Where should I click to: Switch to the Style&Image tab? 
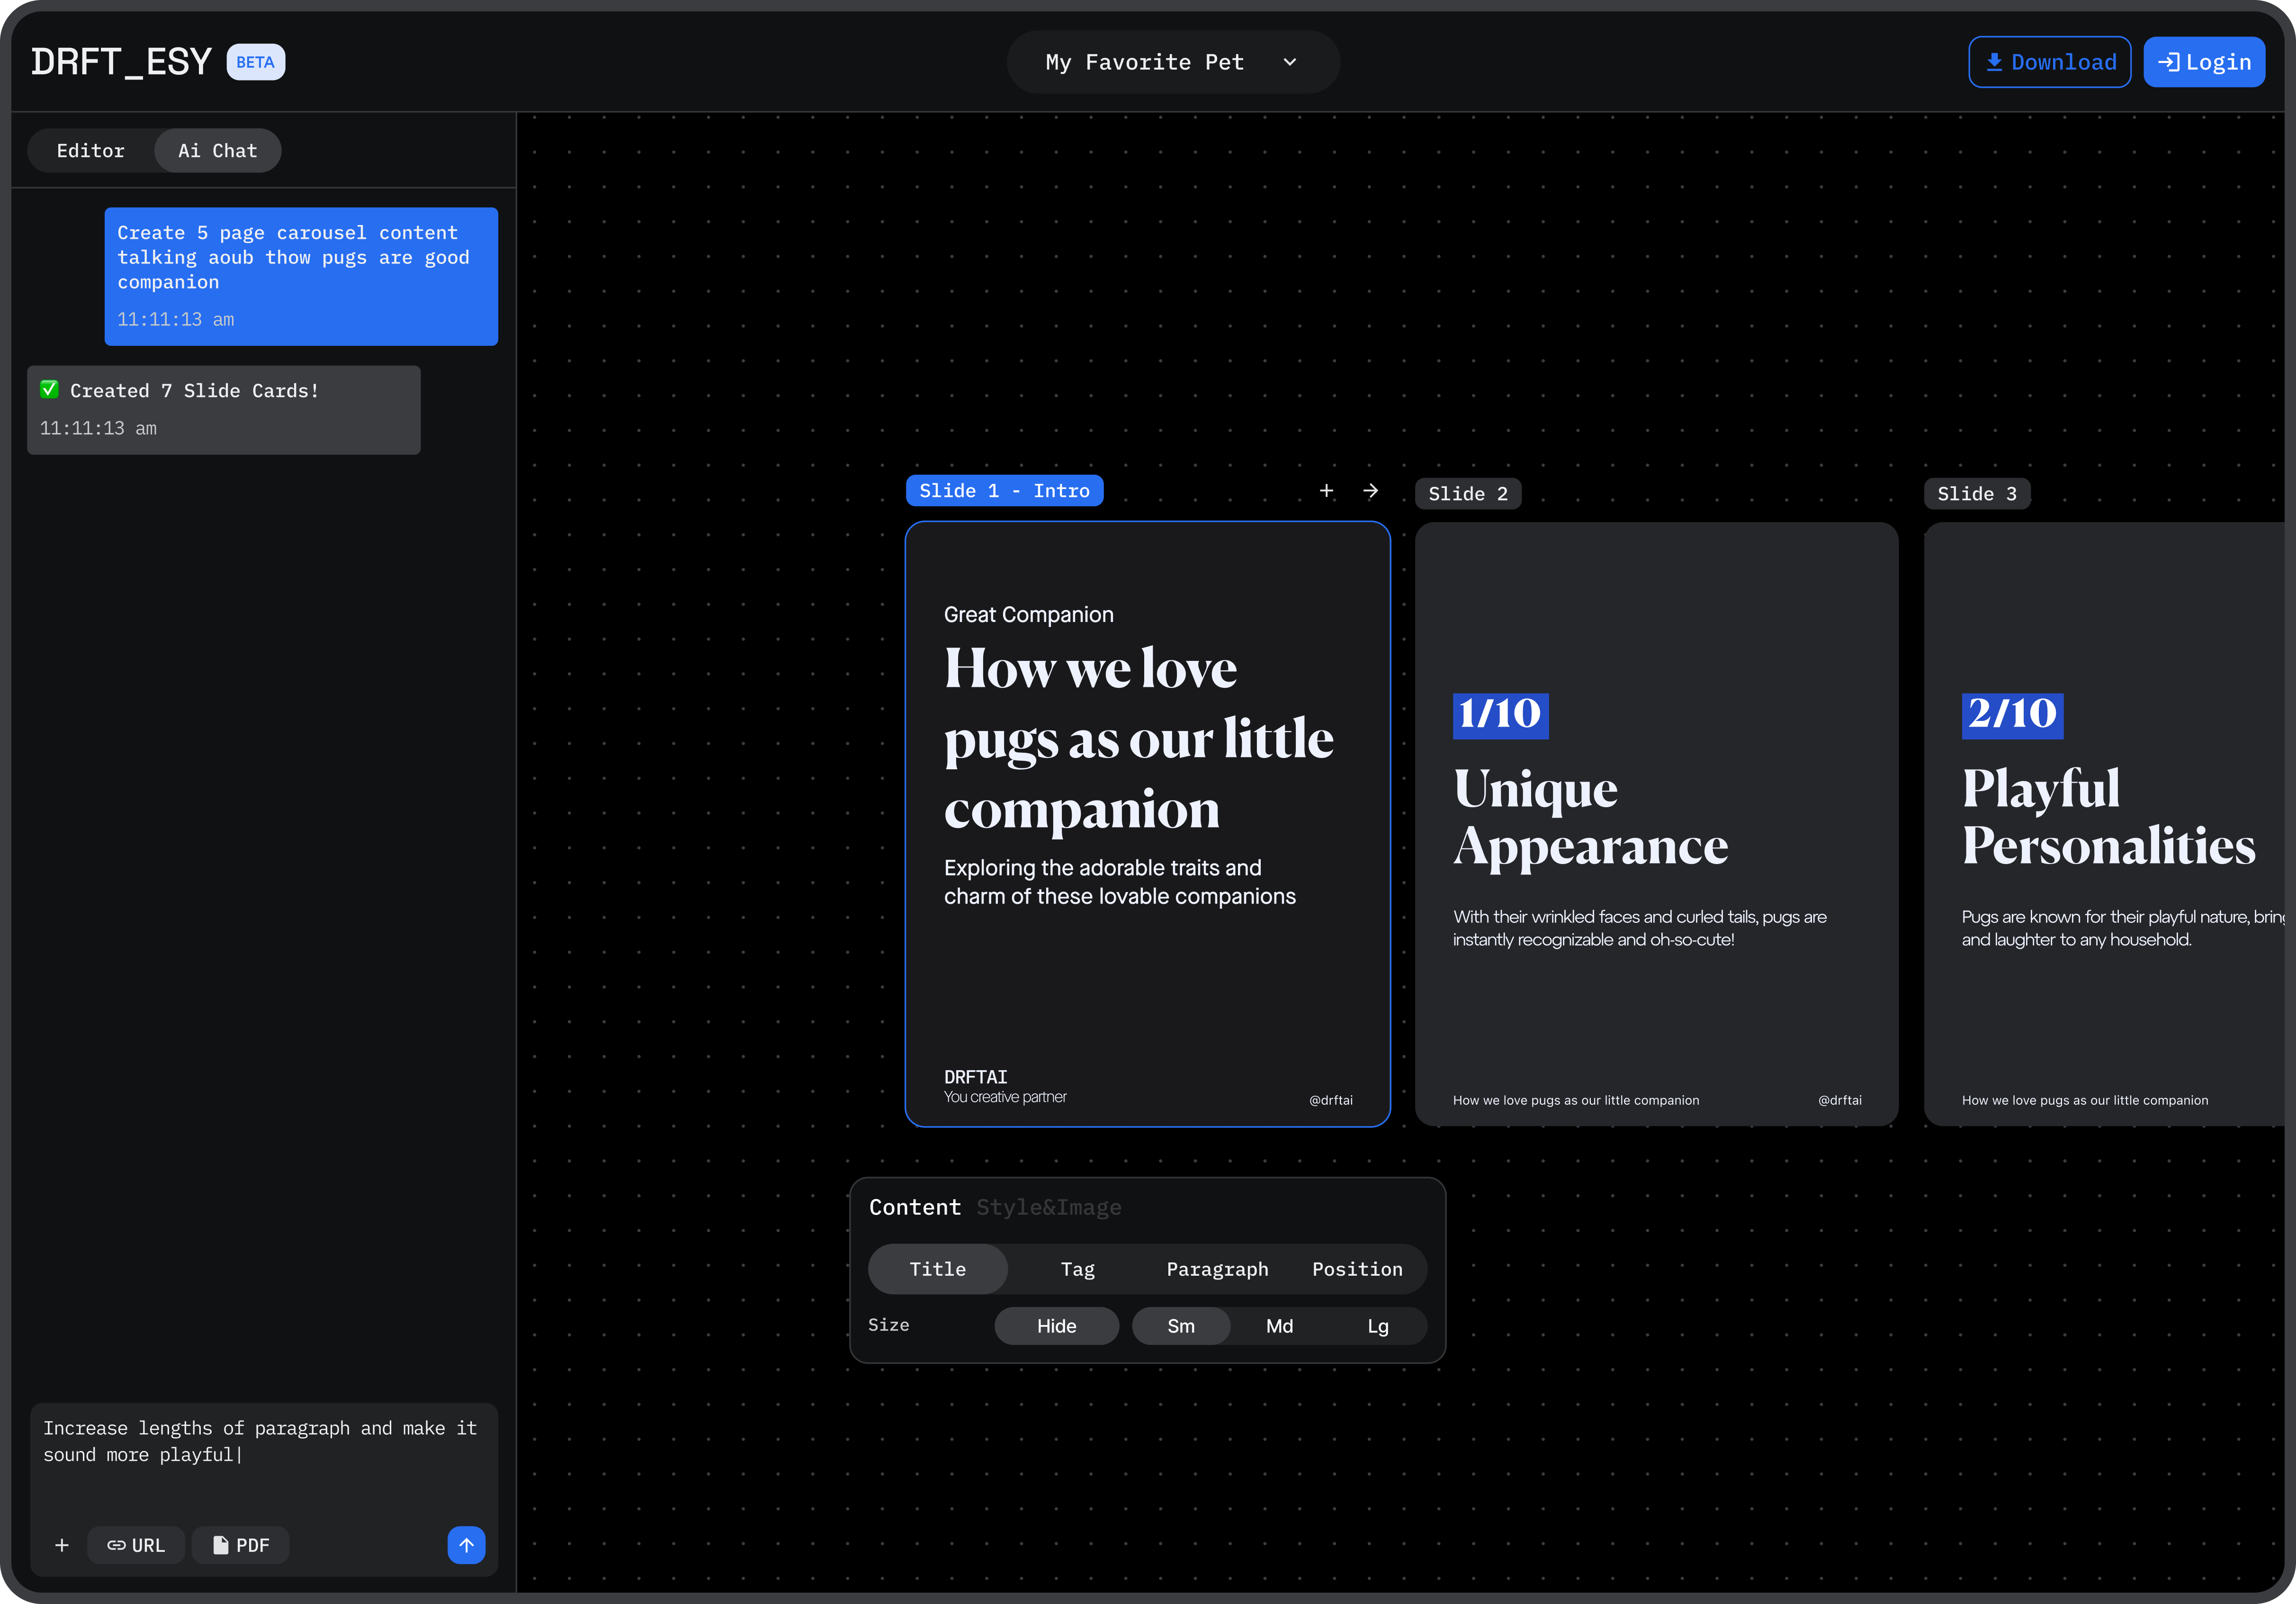pos(1048,1207)
